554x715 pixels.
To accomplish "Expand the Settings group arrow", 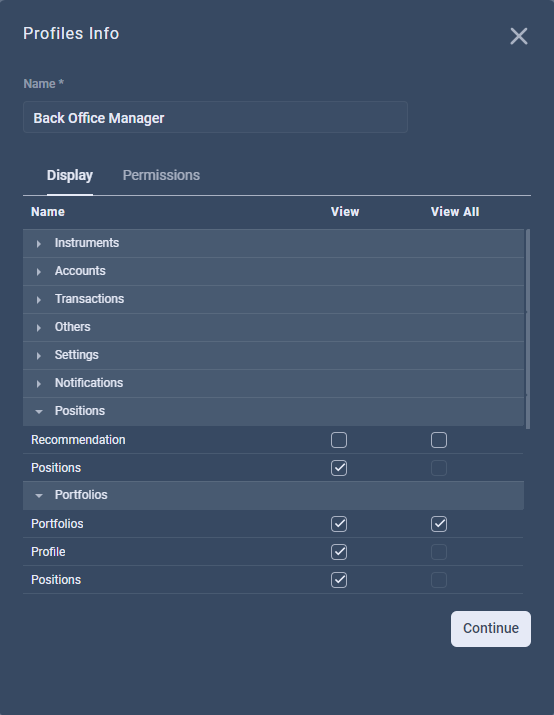I will 39,356.
